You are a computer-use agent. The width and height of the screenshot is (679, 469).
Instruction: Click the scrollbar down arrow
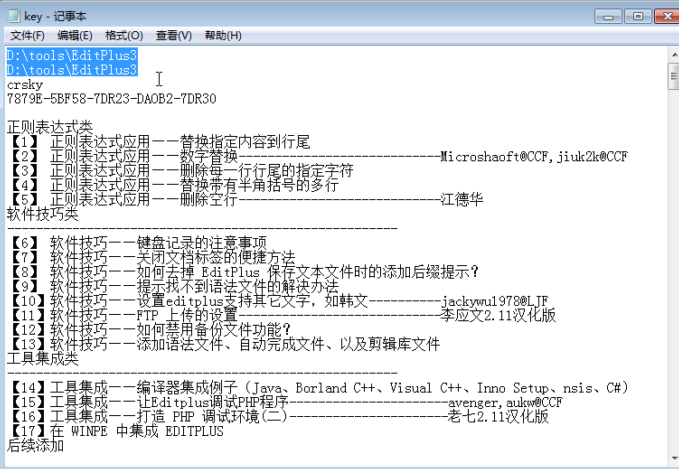click(x=674, y=458)
